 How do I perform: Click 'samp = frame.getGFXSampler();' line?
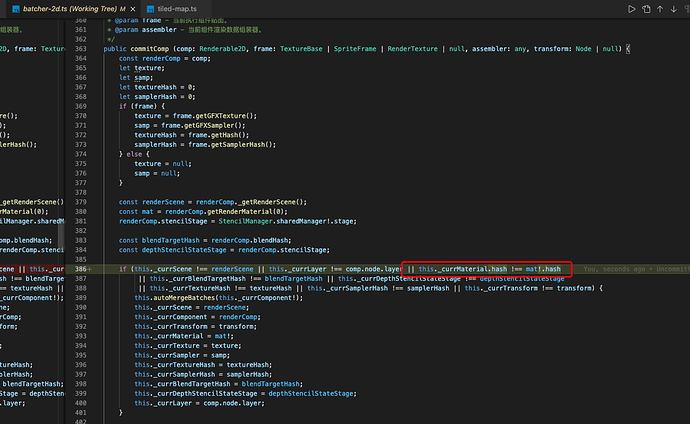pos(190,126)
